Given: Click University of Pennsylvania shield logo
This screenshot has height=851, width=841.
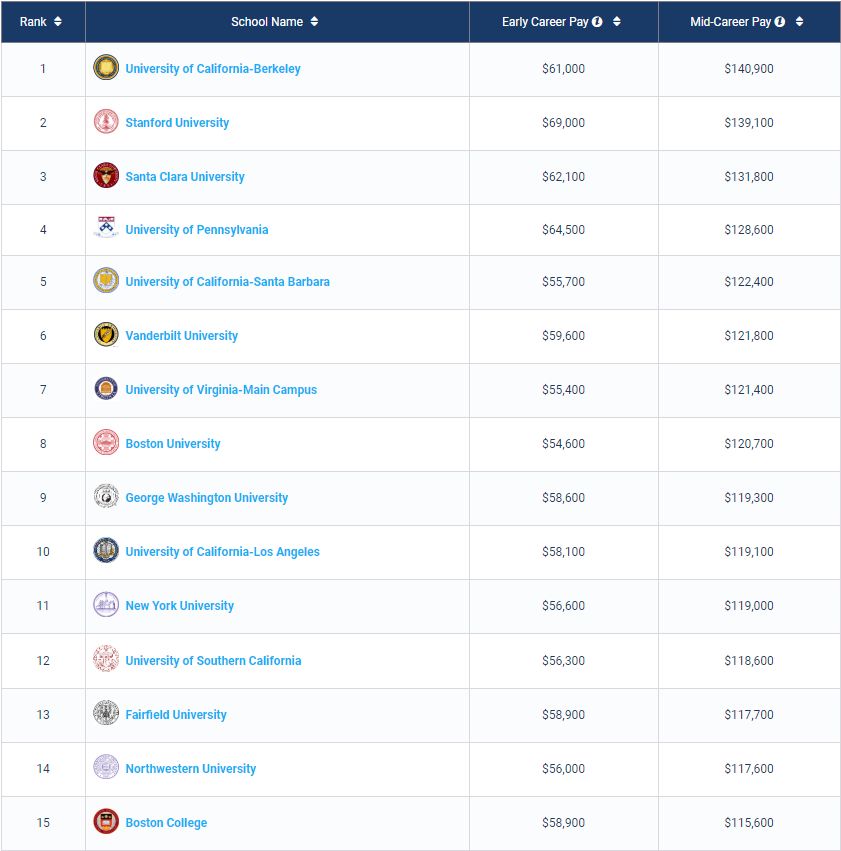Looking at the screenshot, I should [106, 228].
